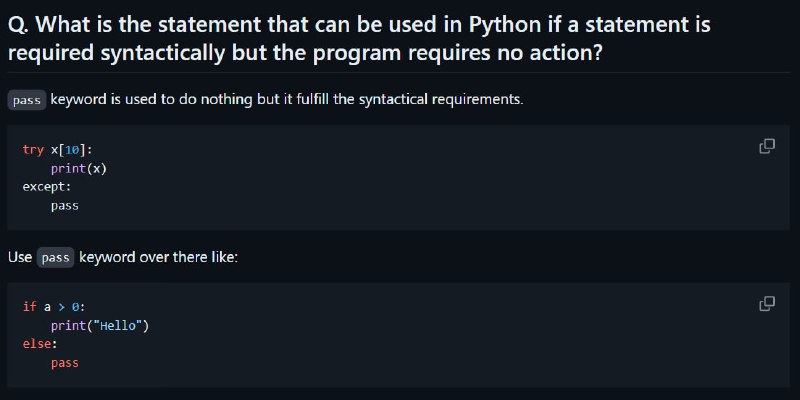Click the print(x) line in the code
The width and height of the screenshot is (800, 400).
pos(79,168)
